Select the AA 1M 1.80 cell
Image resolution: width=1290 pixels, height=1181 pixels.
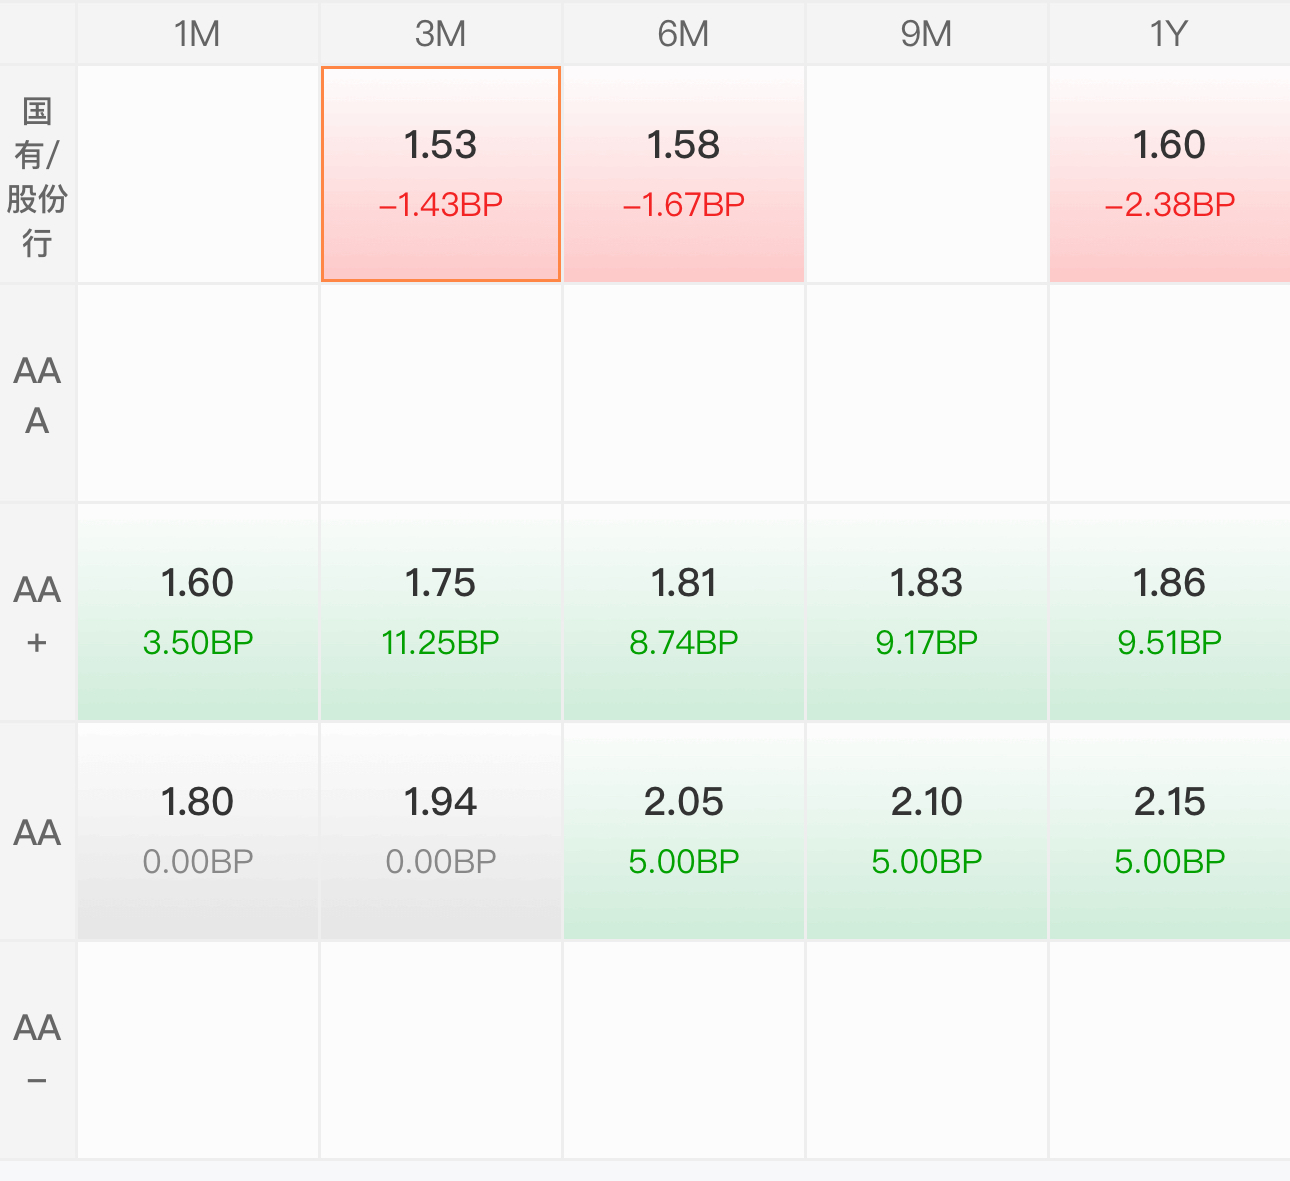coord(198,831)
